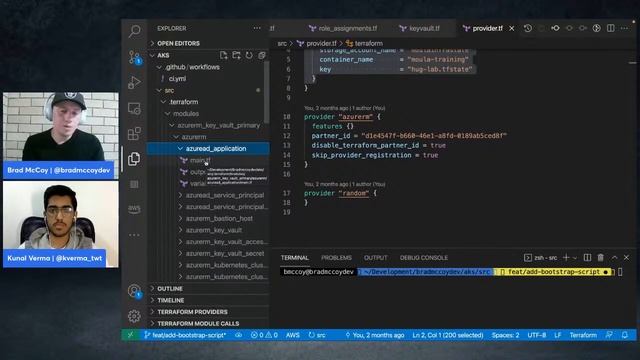
Task: Click errors and warnings count
Action: click(x=264, y=335)
